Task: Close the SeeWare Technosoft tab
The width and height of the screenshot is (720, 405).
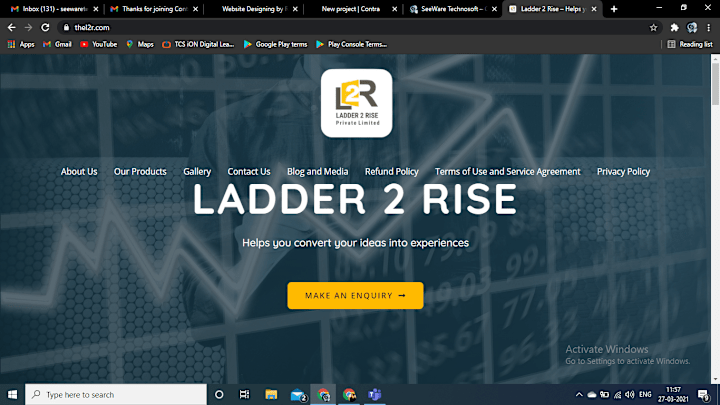Action: [x=494, y=9]
